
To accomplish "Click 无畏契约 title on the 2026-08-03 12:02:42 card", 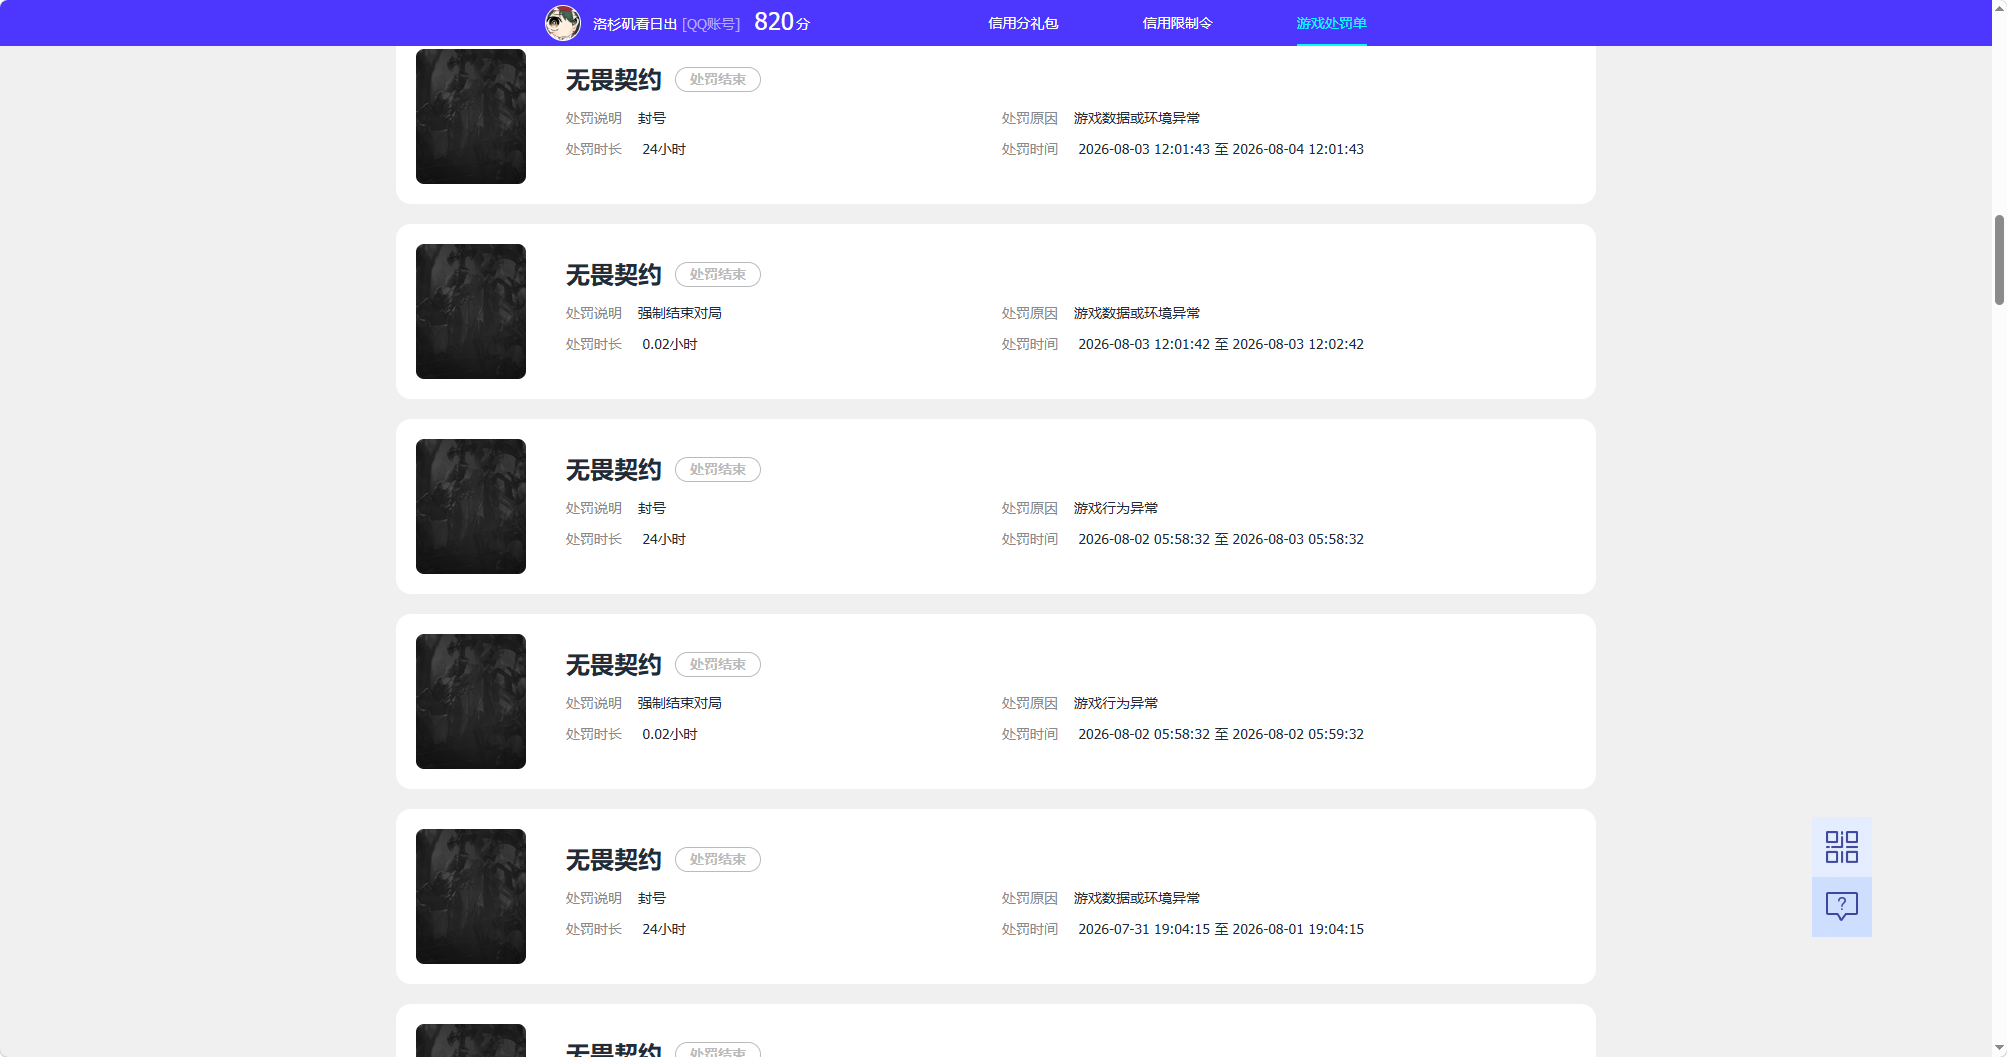I will [x=614, y=275].
